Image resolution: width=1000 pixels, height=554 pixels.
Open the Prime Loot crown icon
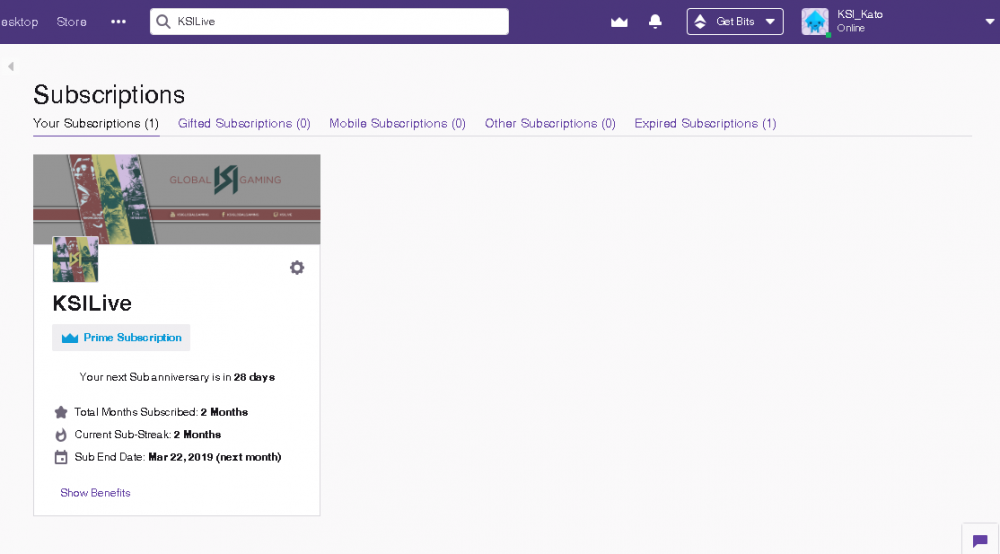(x=619, y=22)
